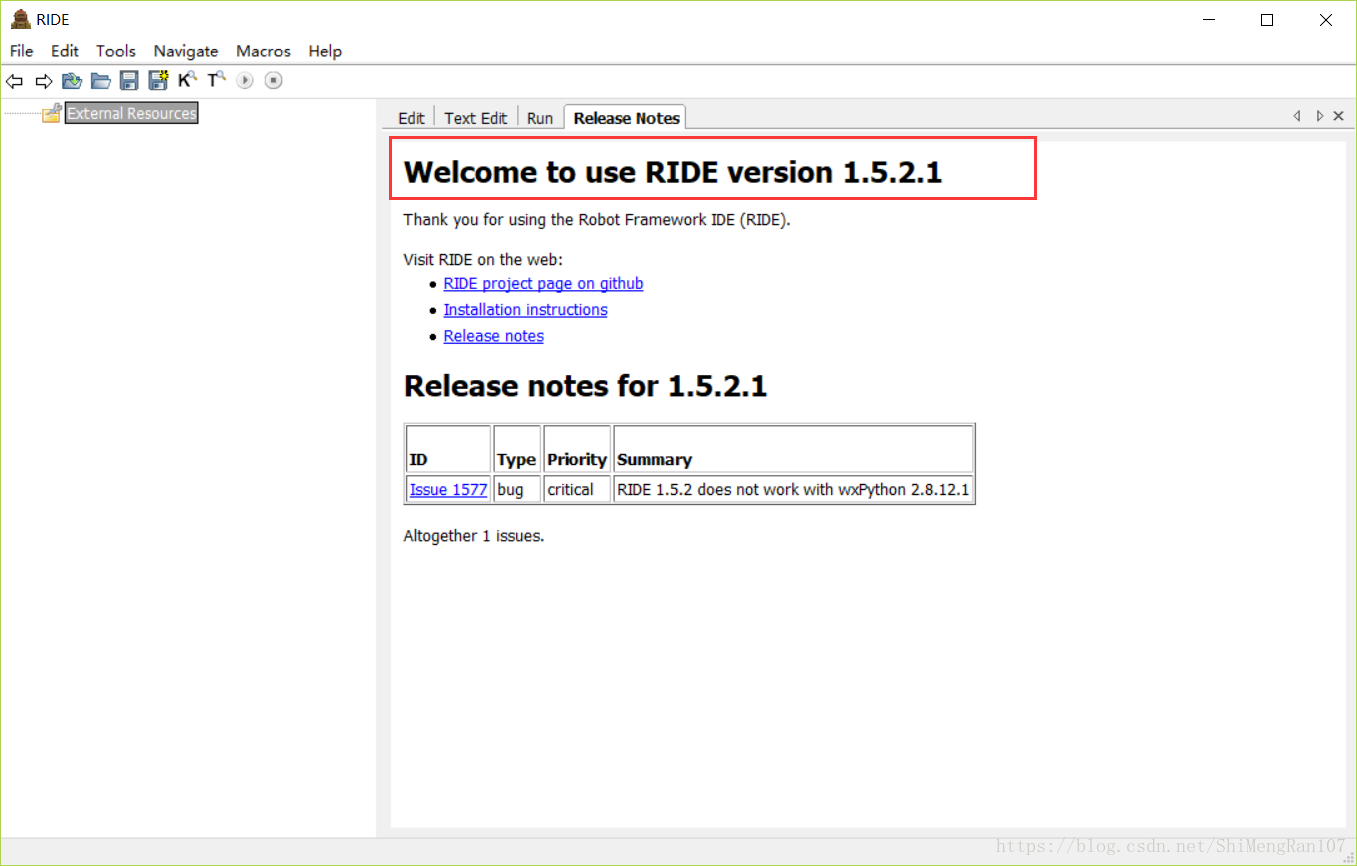Close the Release Notes tab with X
This screenshot has width=1357, height=866.
coord(1338,116)
